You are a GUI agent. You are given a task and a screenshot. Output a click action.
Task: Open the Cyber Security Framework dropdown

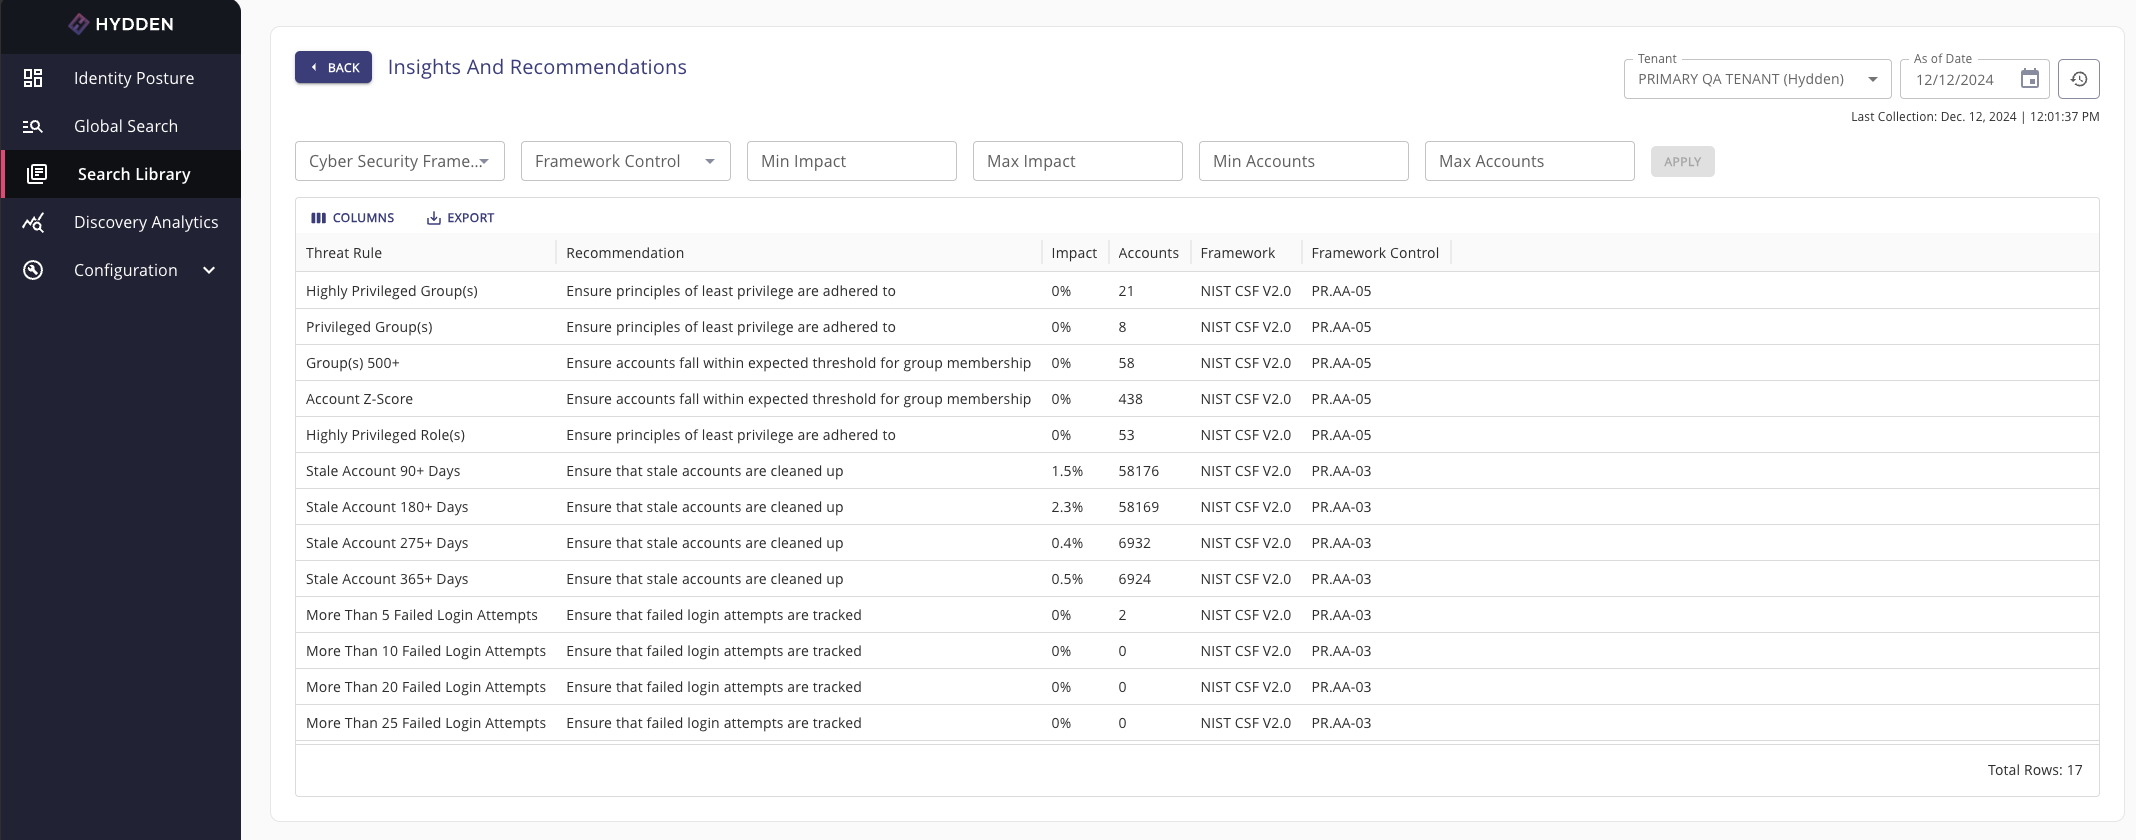pyautogui.click(x=400, y=161)
